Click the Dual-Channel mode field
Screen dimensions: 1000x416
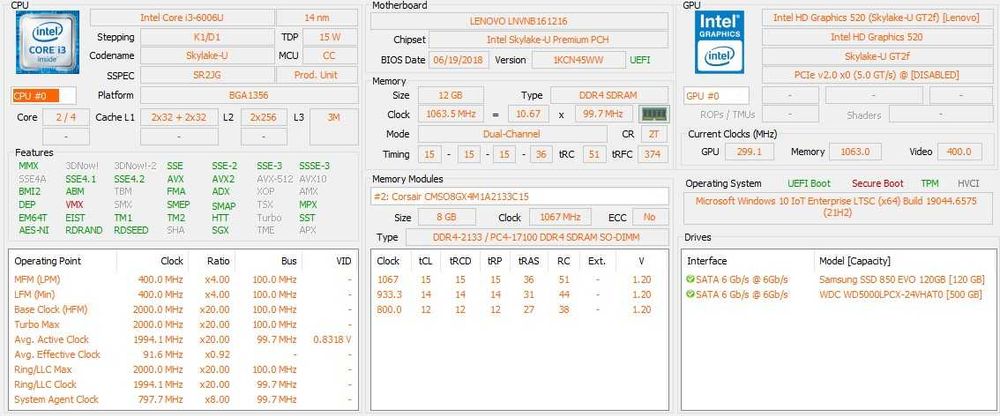512,134
